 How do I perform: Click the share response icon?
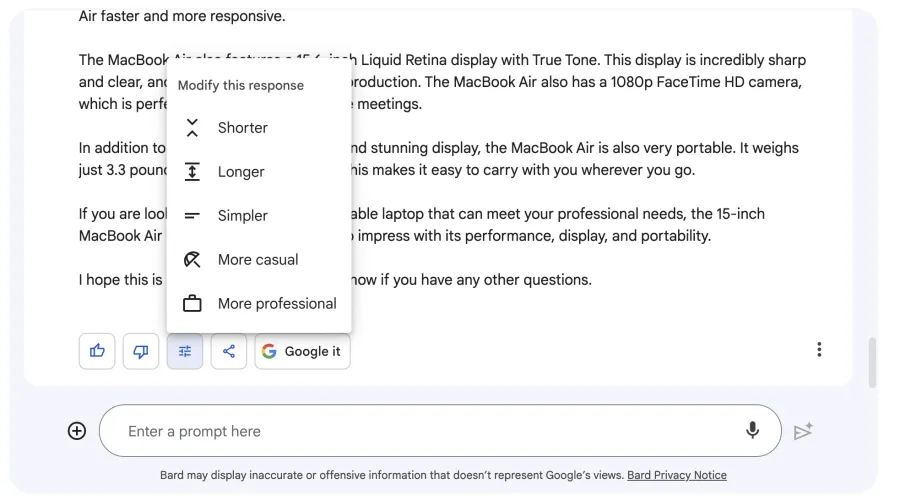[x=229, y=351]
